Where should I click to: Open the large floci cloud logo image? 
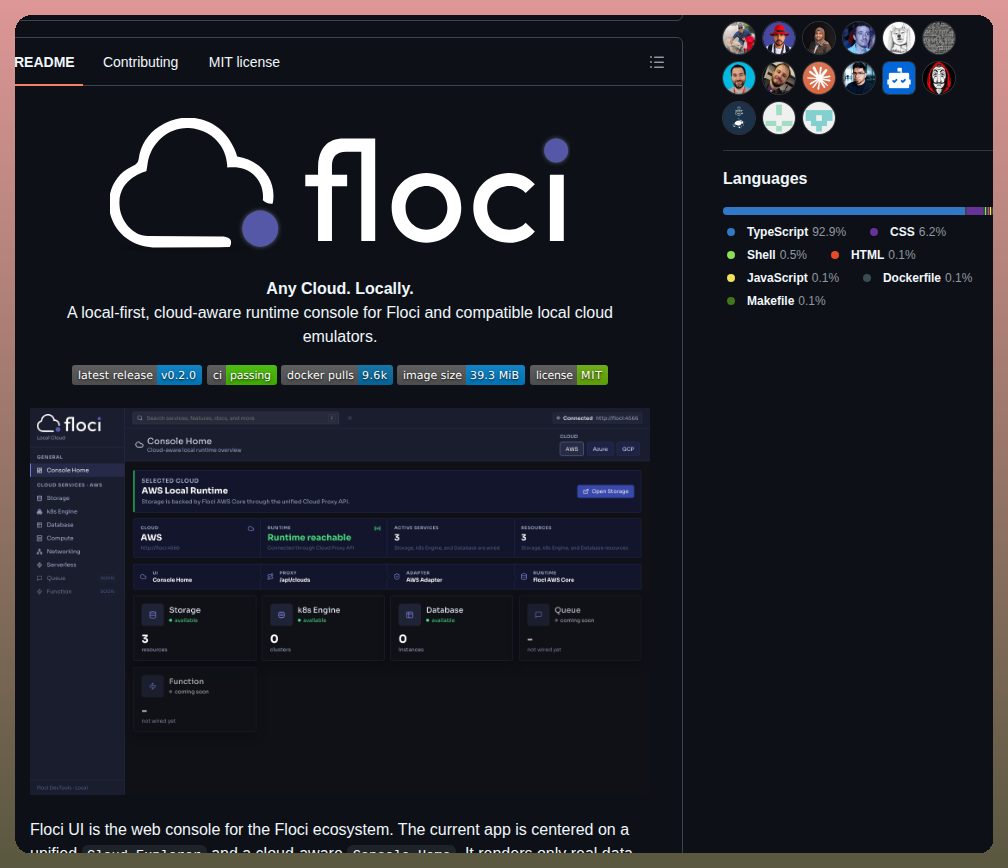(x=339, y=182)
